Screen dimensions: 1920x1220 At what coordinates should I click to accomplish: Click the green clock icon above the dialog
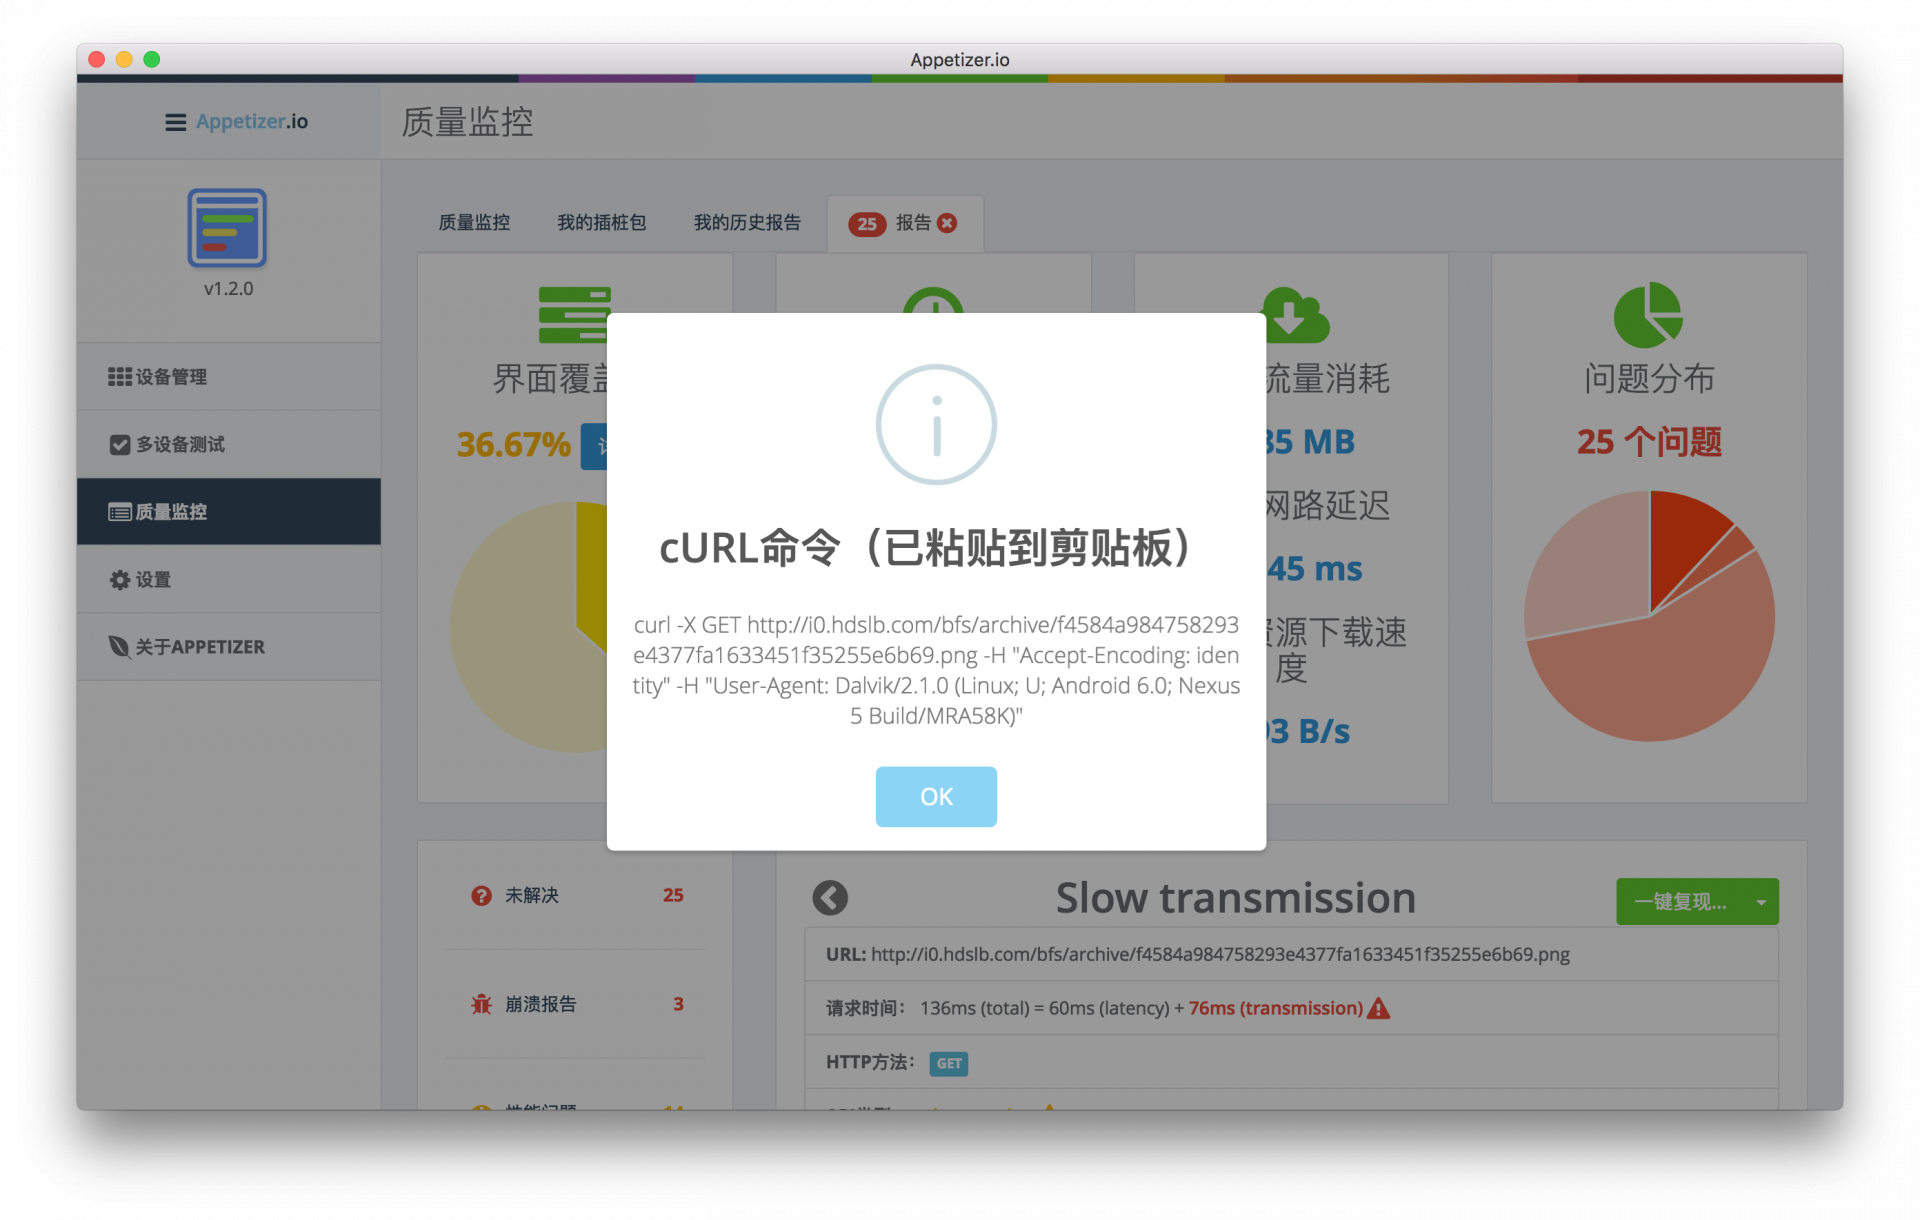pyautogui.click(x=932, y=300)
